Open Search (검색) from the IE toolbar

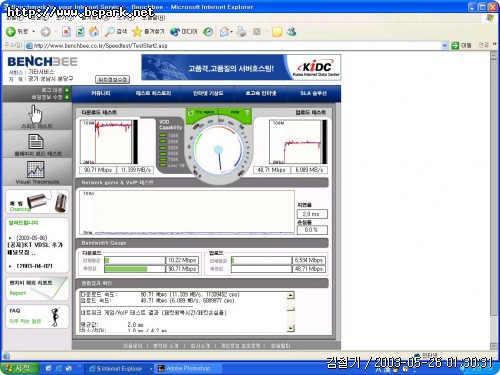[116, 32]
